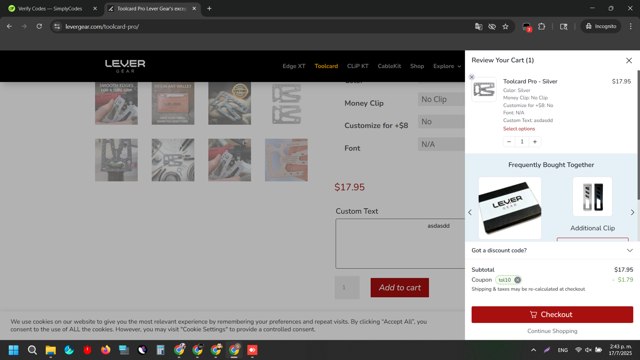
Task: Close the Verify Codes browser tab
Action: pyautogui.click(x=95, y=9)
